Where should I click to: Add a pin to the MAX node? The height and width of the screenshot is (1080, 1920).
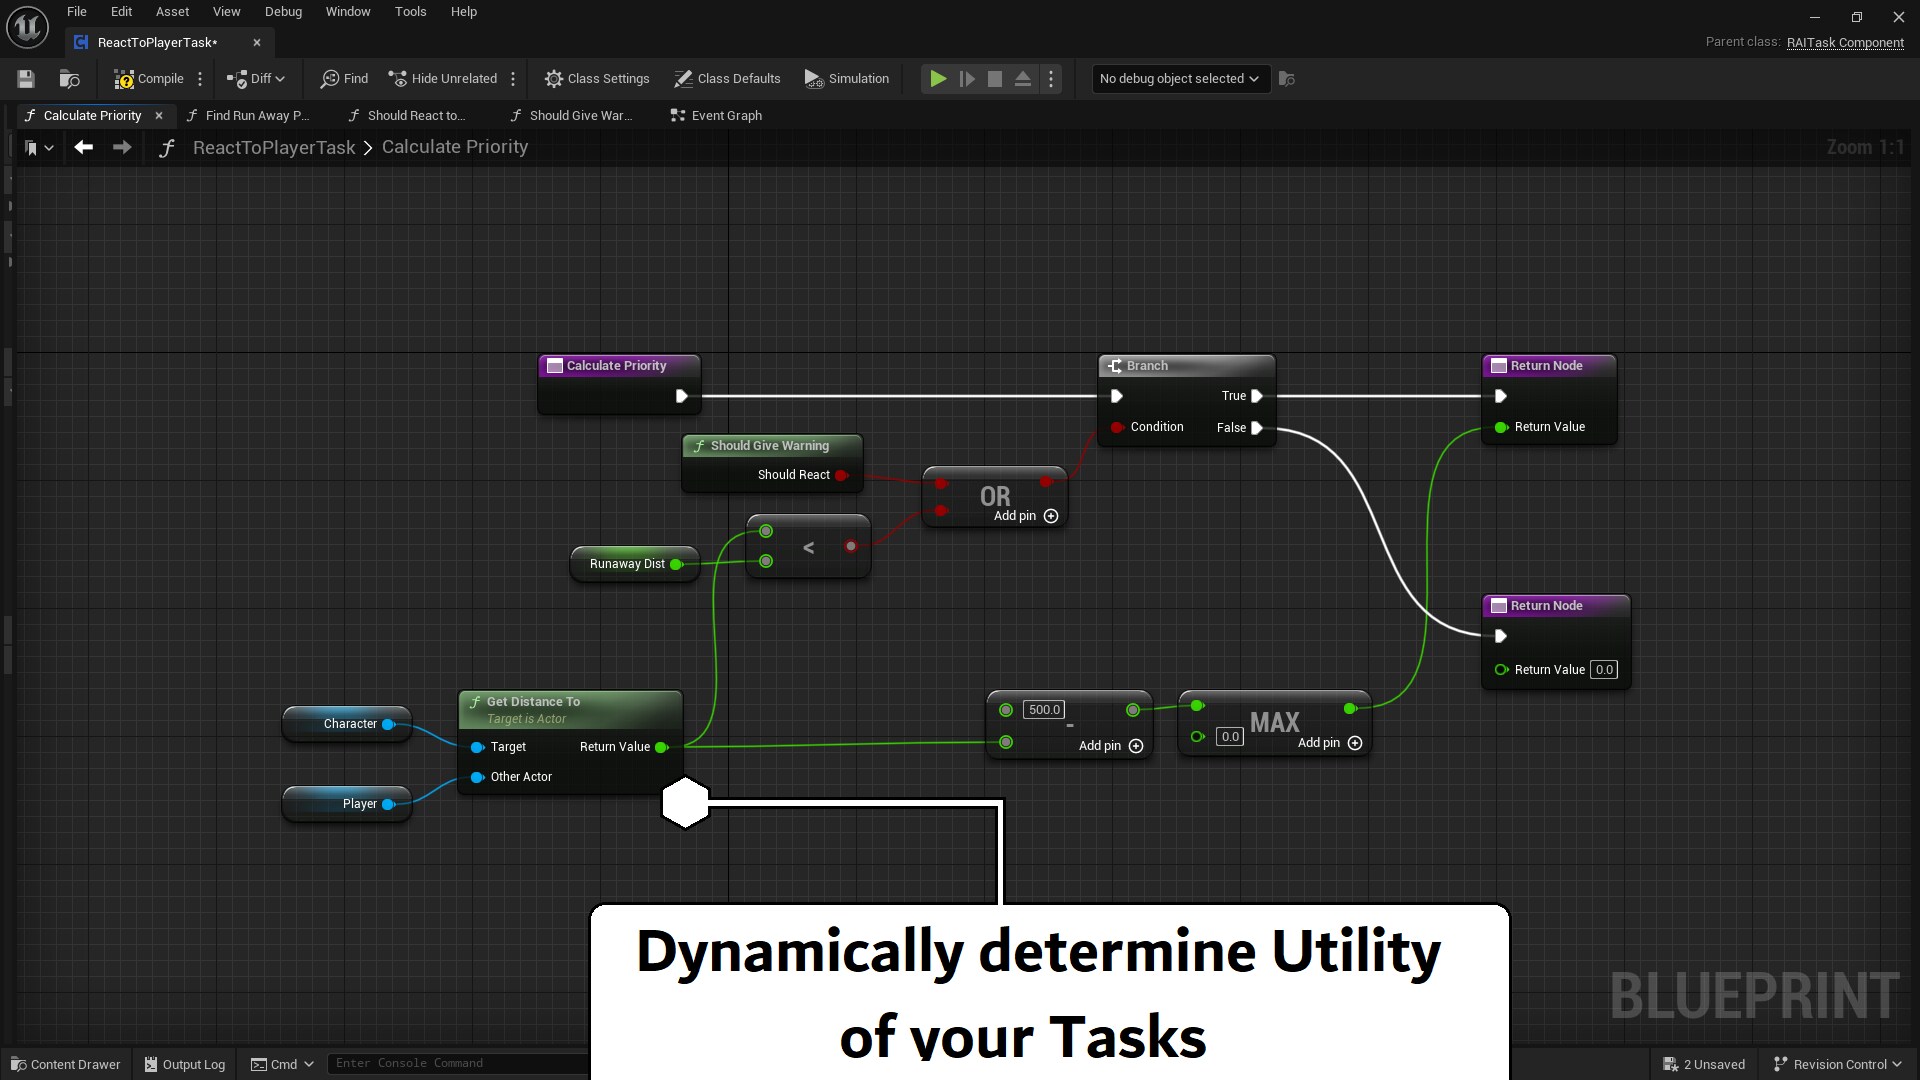coord(1356,743)
